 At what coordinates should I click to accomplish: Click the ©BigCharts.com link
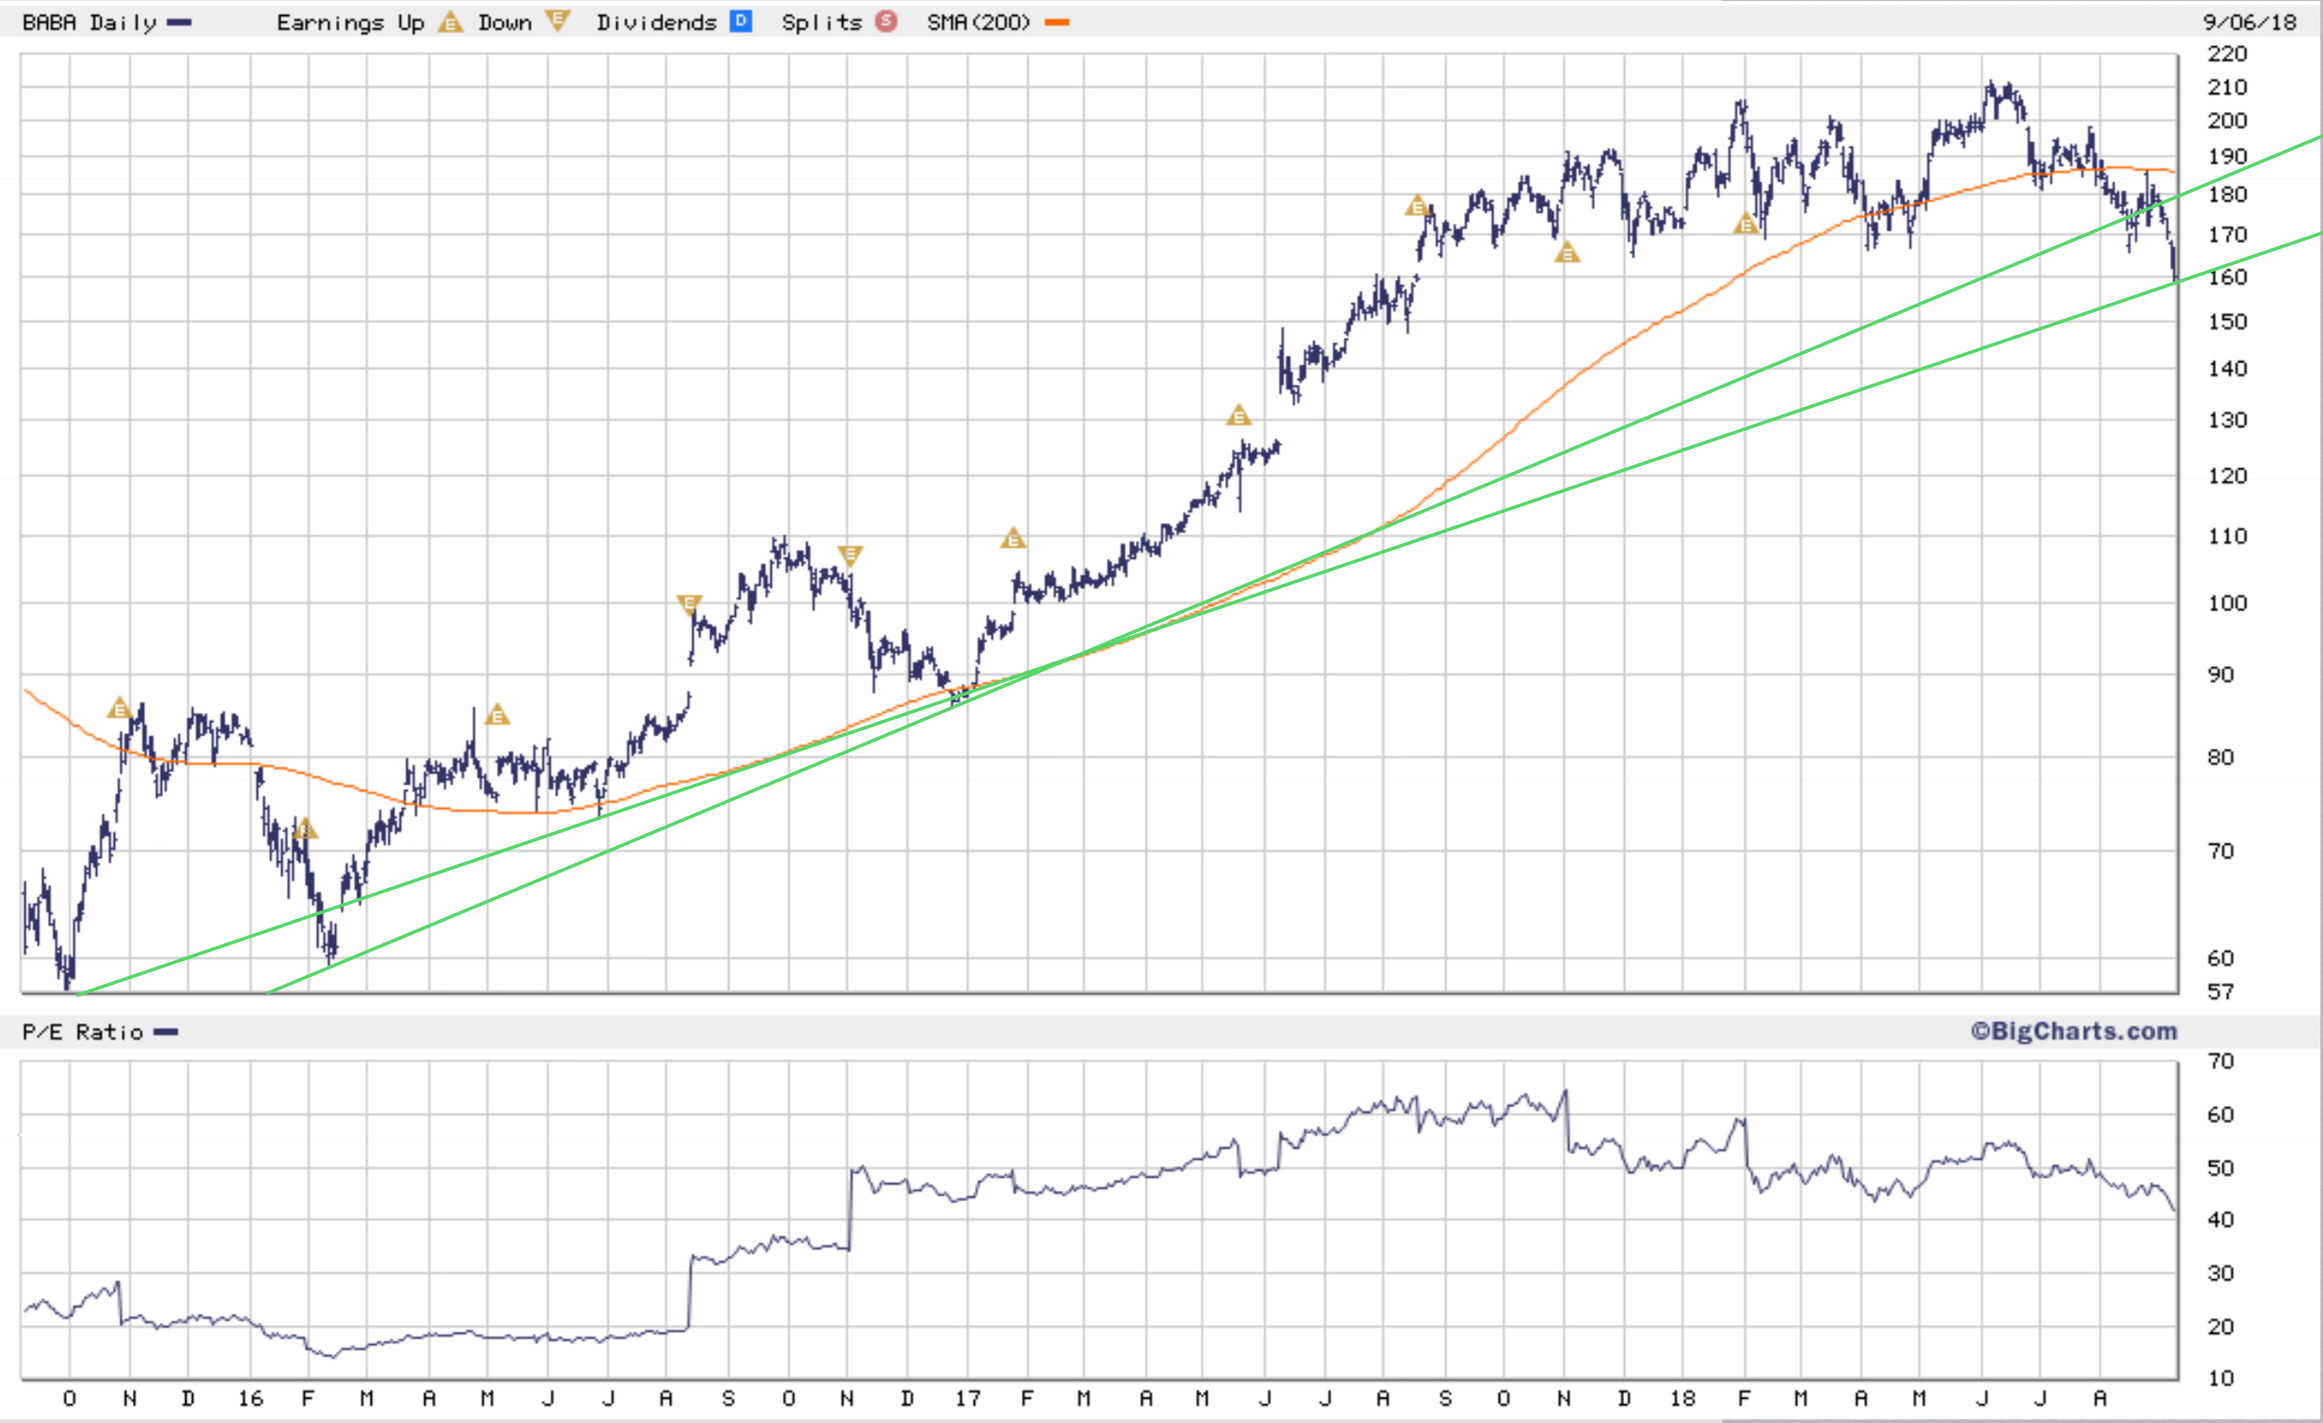click(2073, 1031)
